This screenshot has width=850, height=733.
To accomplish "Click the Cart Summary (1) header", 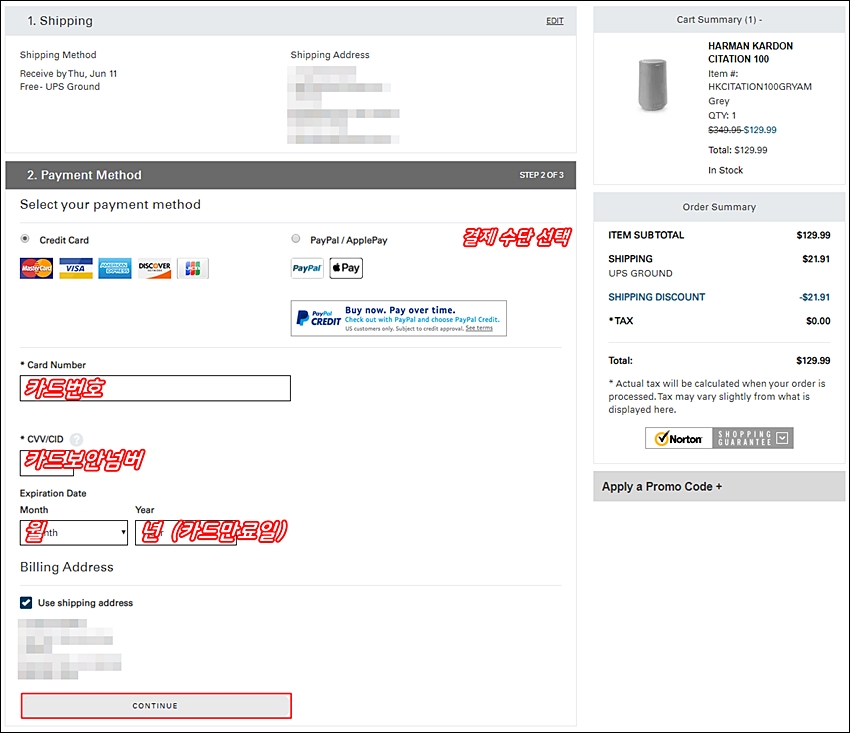I will (x=719, y=20).
